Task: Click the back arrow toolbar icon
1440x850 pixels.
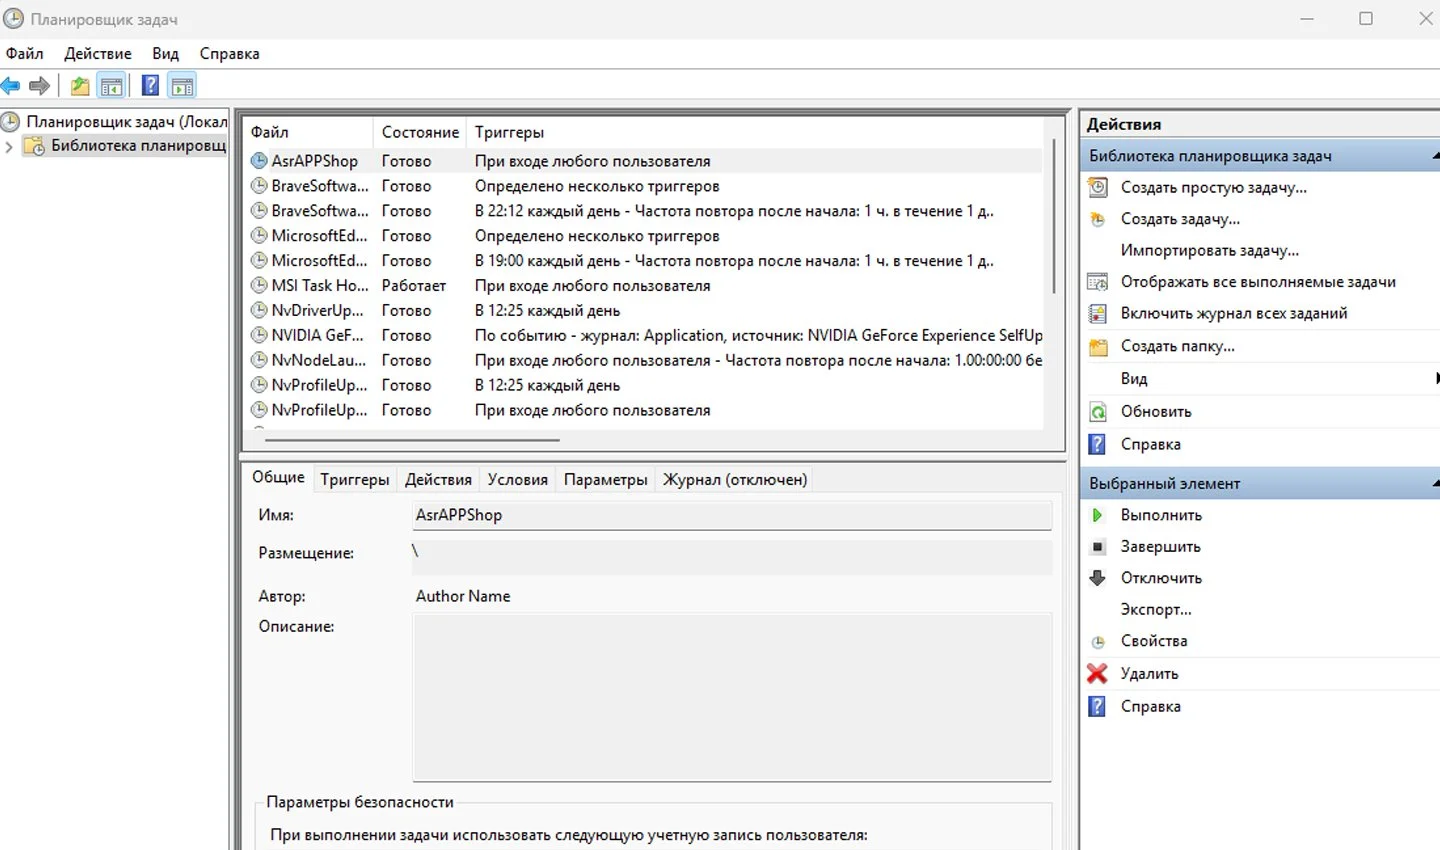Action: click(x=11, y=86)
